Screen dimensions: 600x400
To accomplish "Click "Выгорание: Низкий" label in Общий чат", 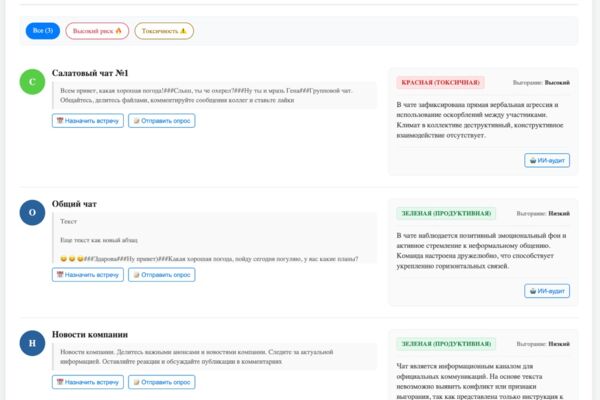I will pos(543,213).
